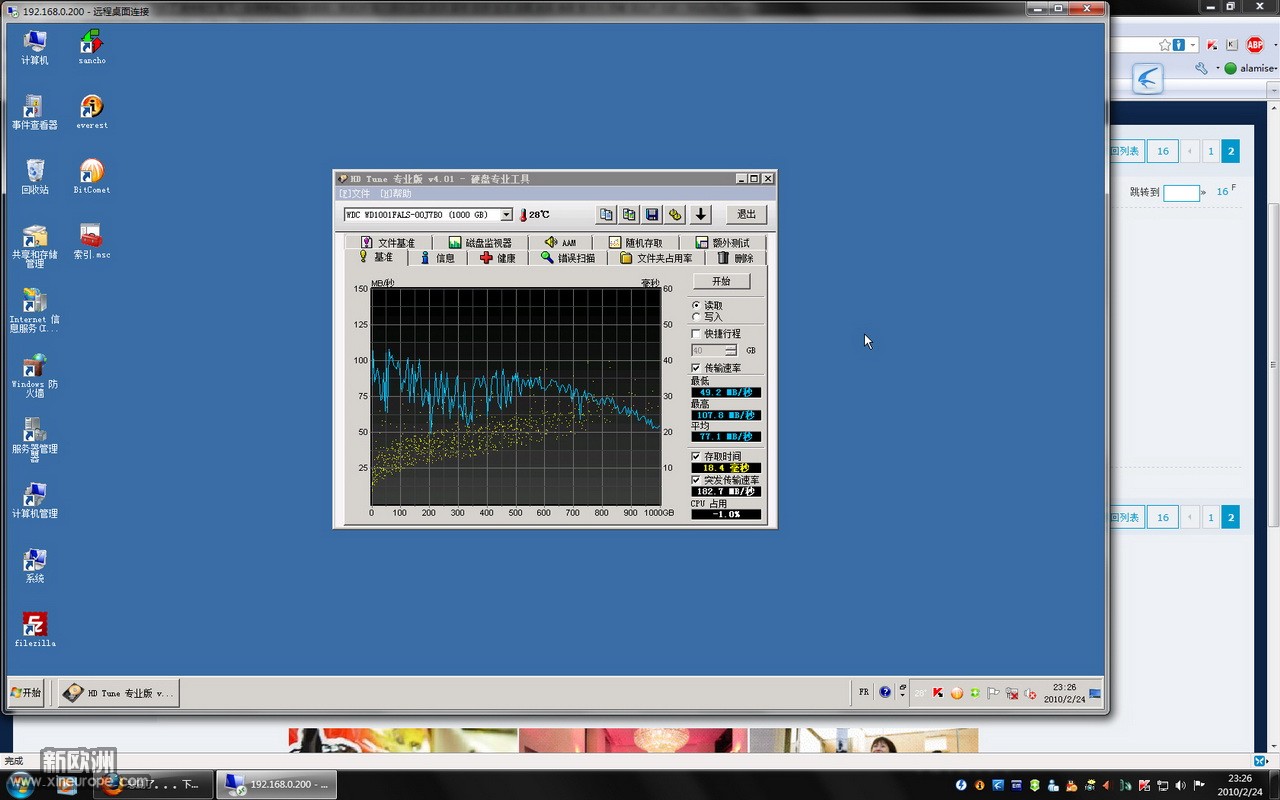This screenshot has height=800, width=1280.
Task: Click the 跳转到 page number input field
Action: 1181,193
